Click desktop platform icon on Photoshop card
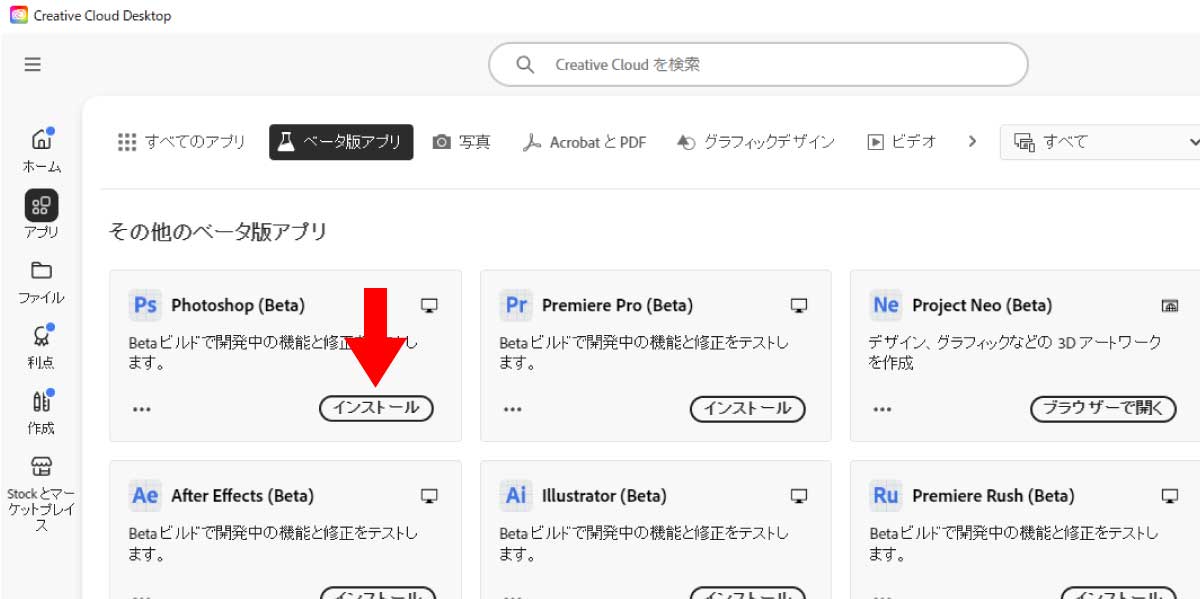1200x599 pixels. click(x=429, y=305)
